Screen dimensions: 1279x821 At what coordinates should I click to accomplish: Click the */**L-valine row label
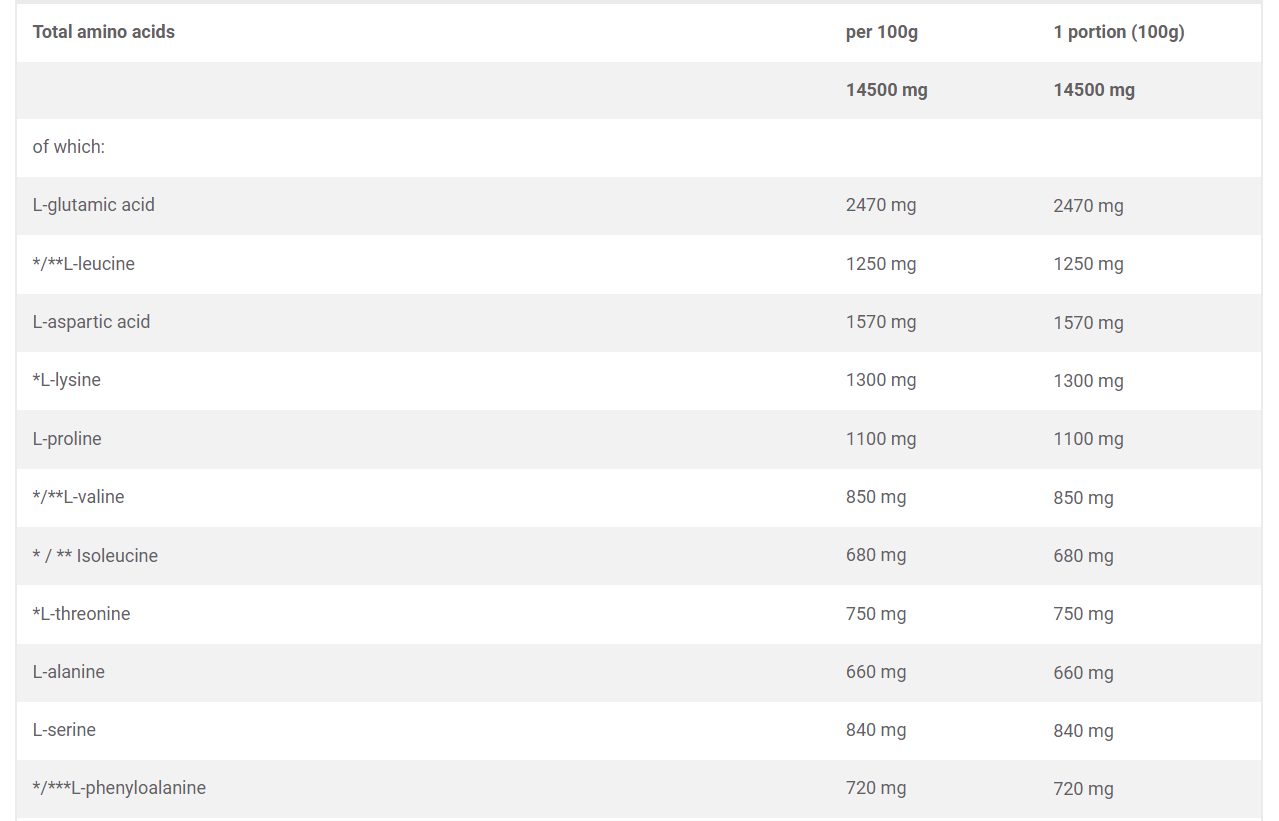pyautogui.click(x=78, y=497)
